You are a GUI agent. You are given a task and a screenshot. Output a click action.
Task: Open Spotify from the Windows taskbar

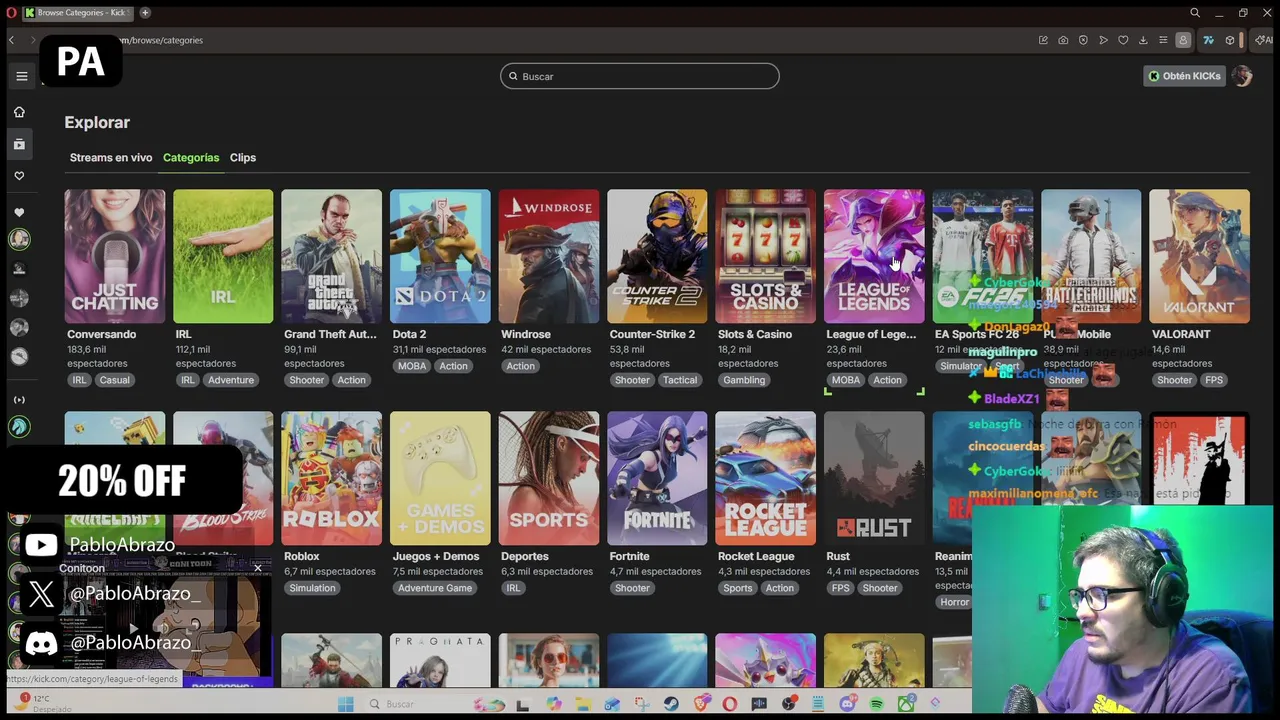877,704
